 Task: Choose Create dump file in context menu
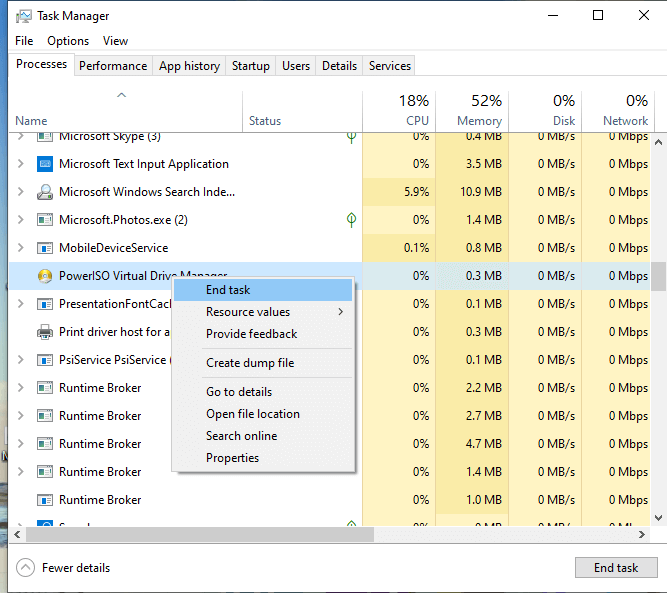[x=263, y=363]
